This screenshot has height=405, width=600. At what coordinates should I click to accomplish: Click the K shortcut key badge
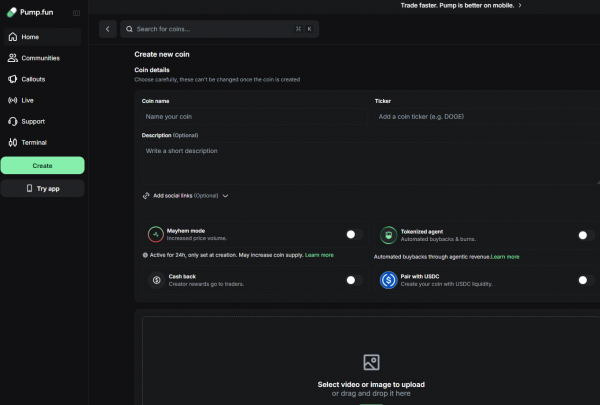pyautogui.click(x=310, y=29)
